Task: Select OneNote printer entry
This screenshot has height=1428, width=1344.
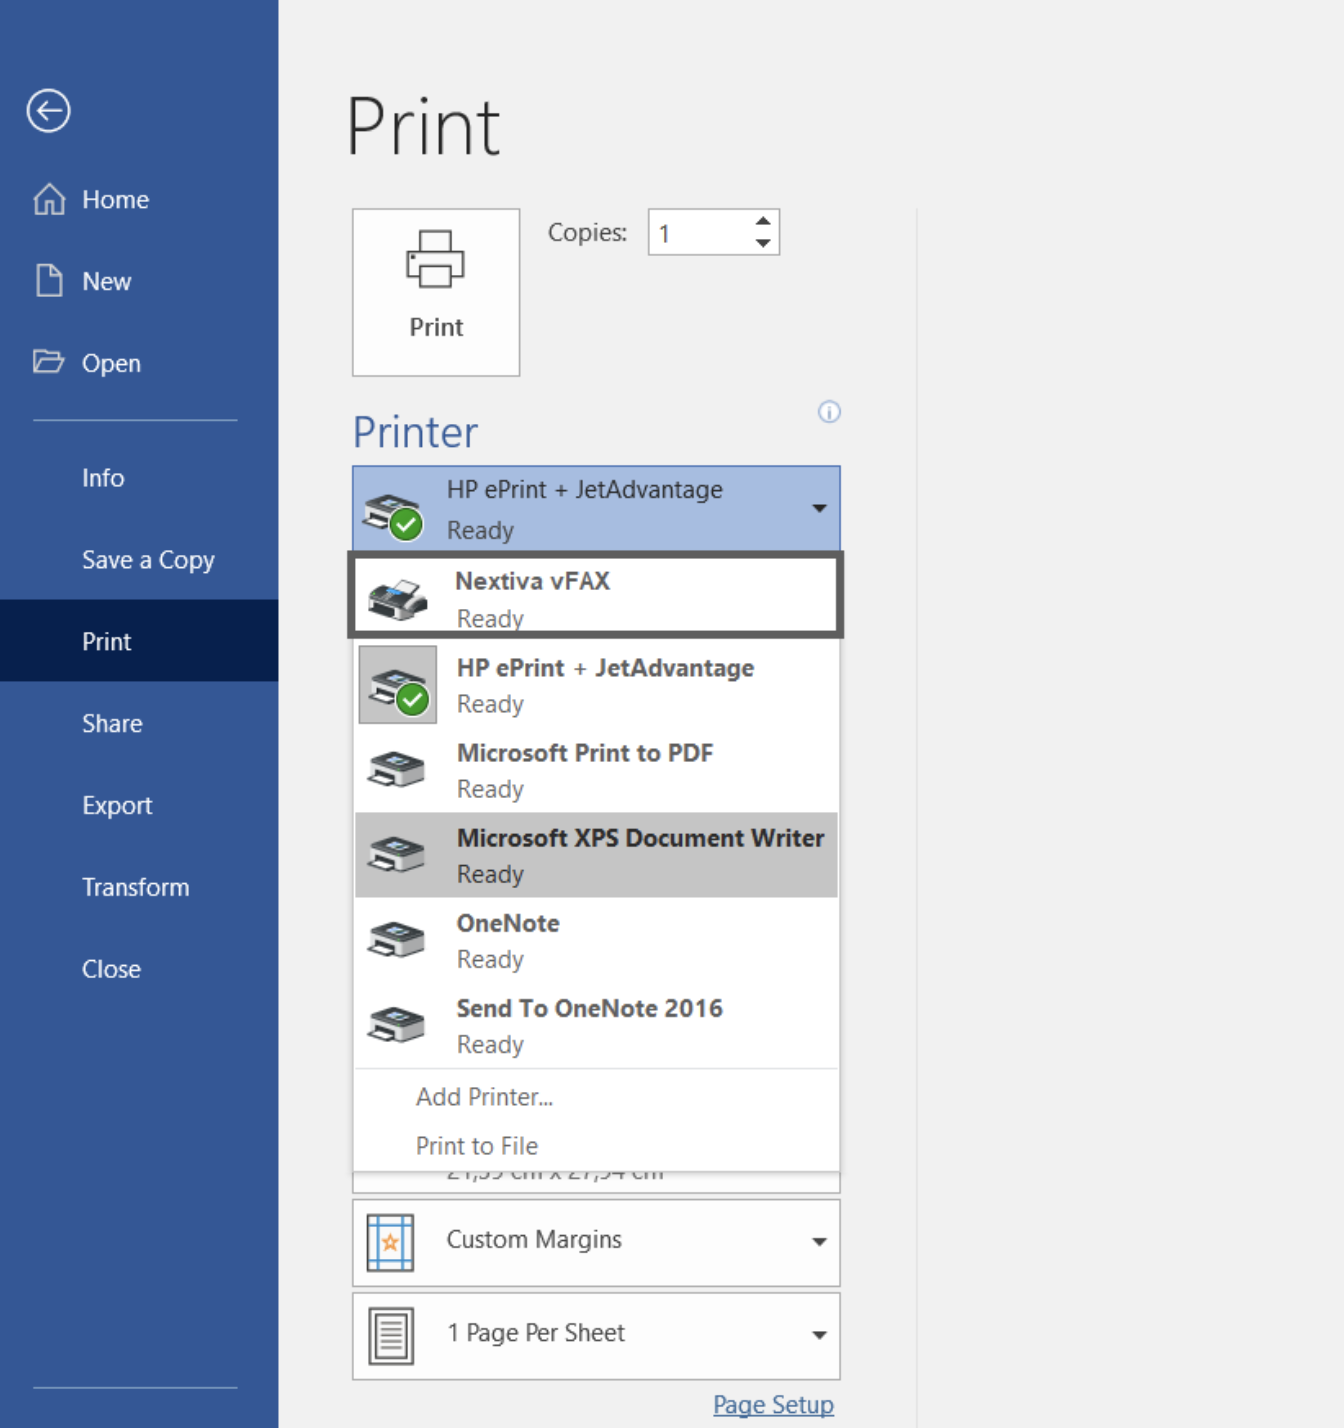Action: 596,940
